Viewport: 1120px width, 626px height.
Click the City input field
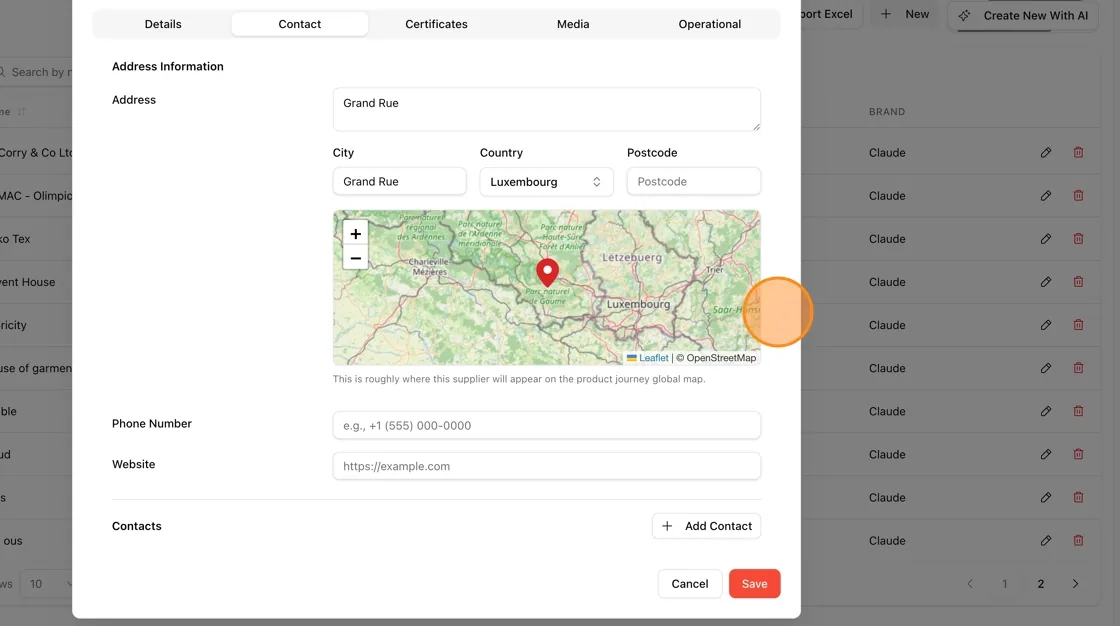(399, 182)
